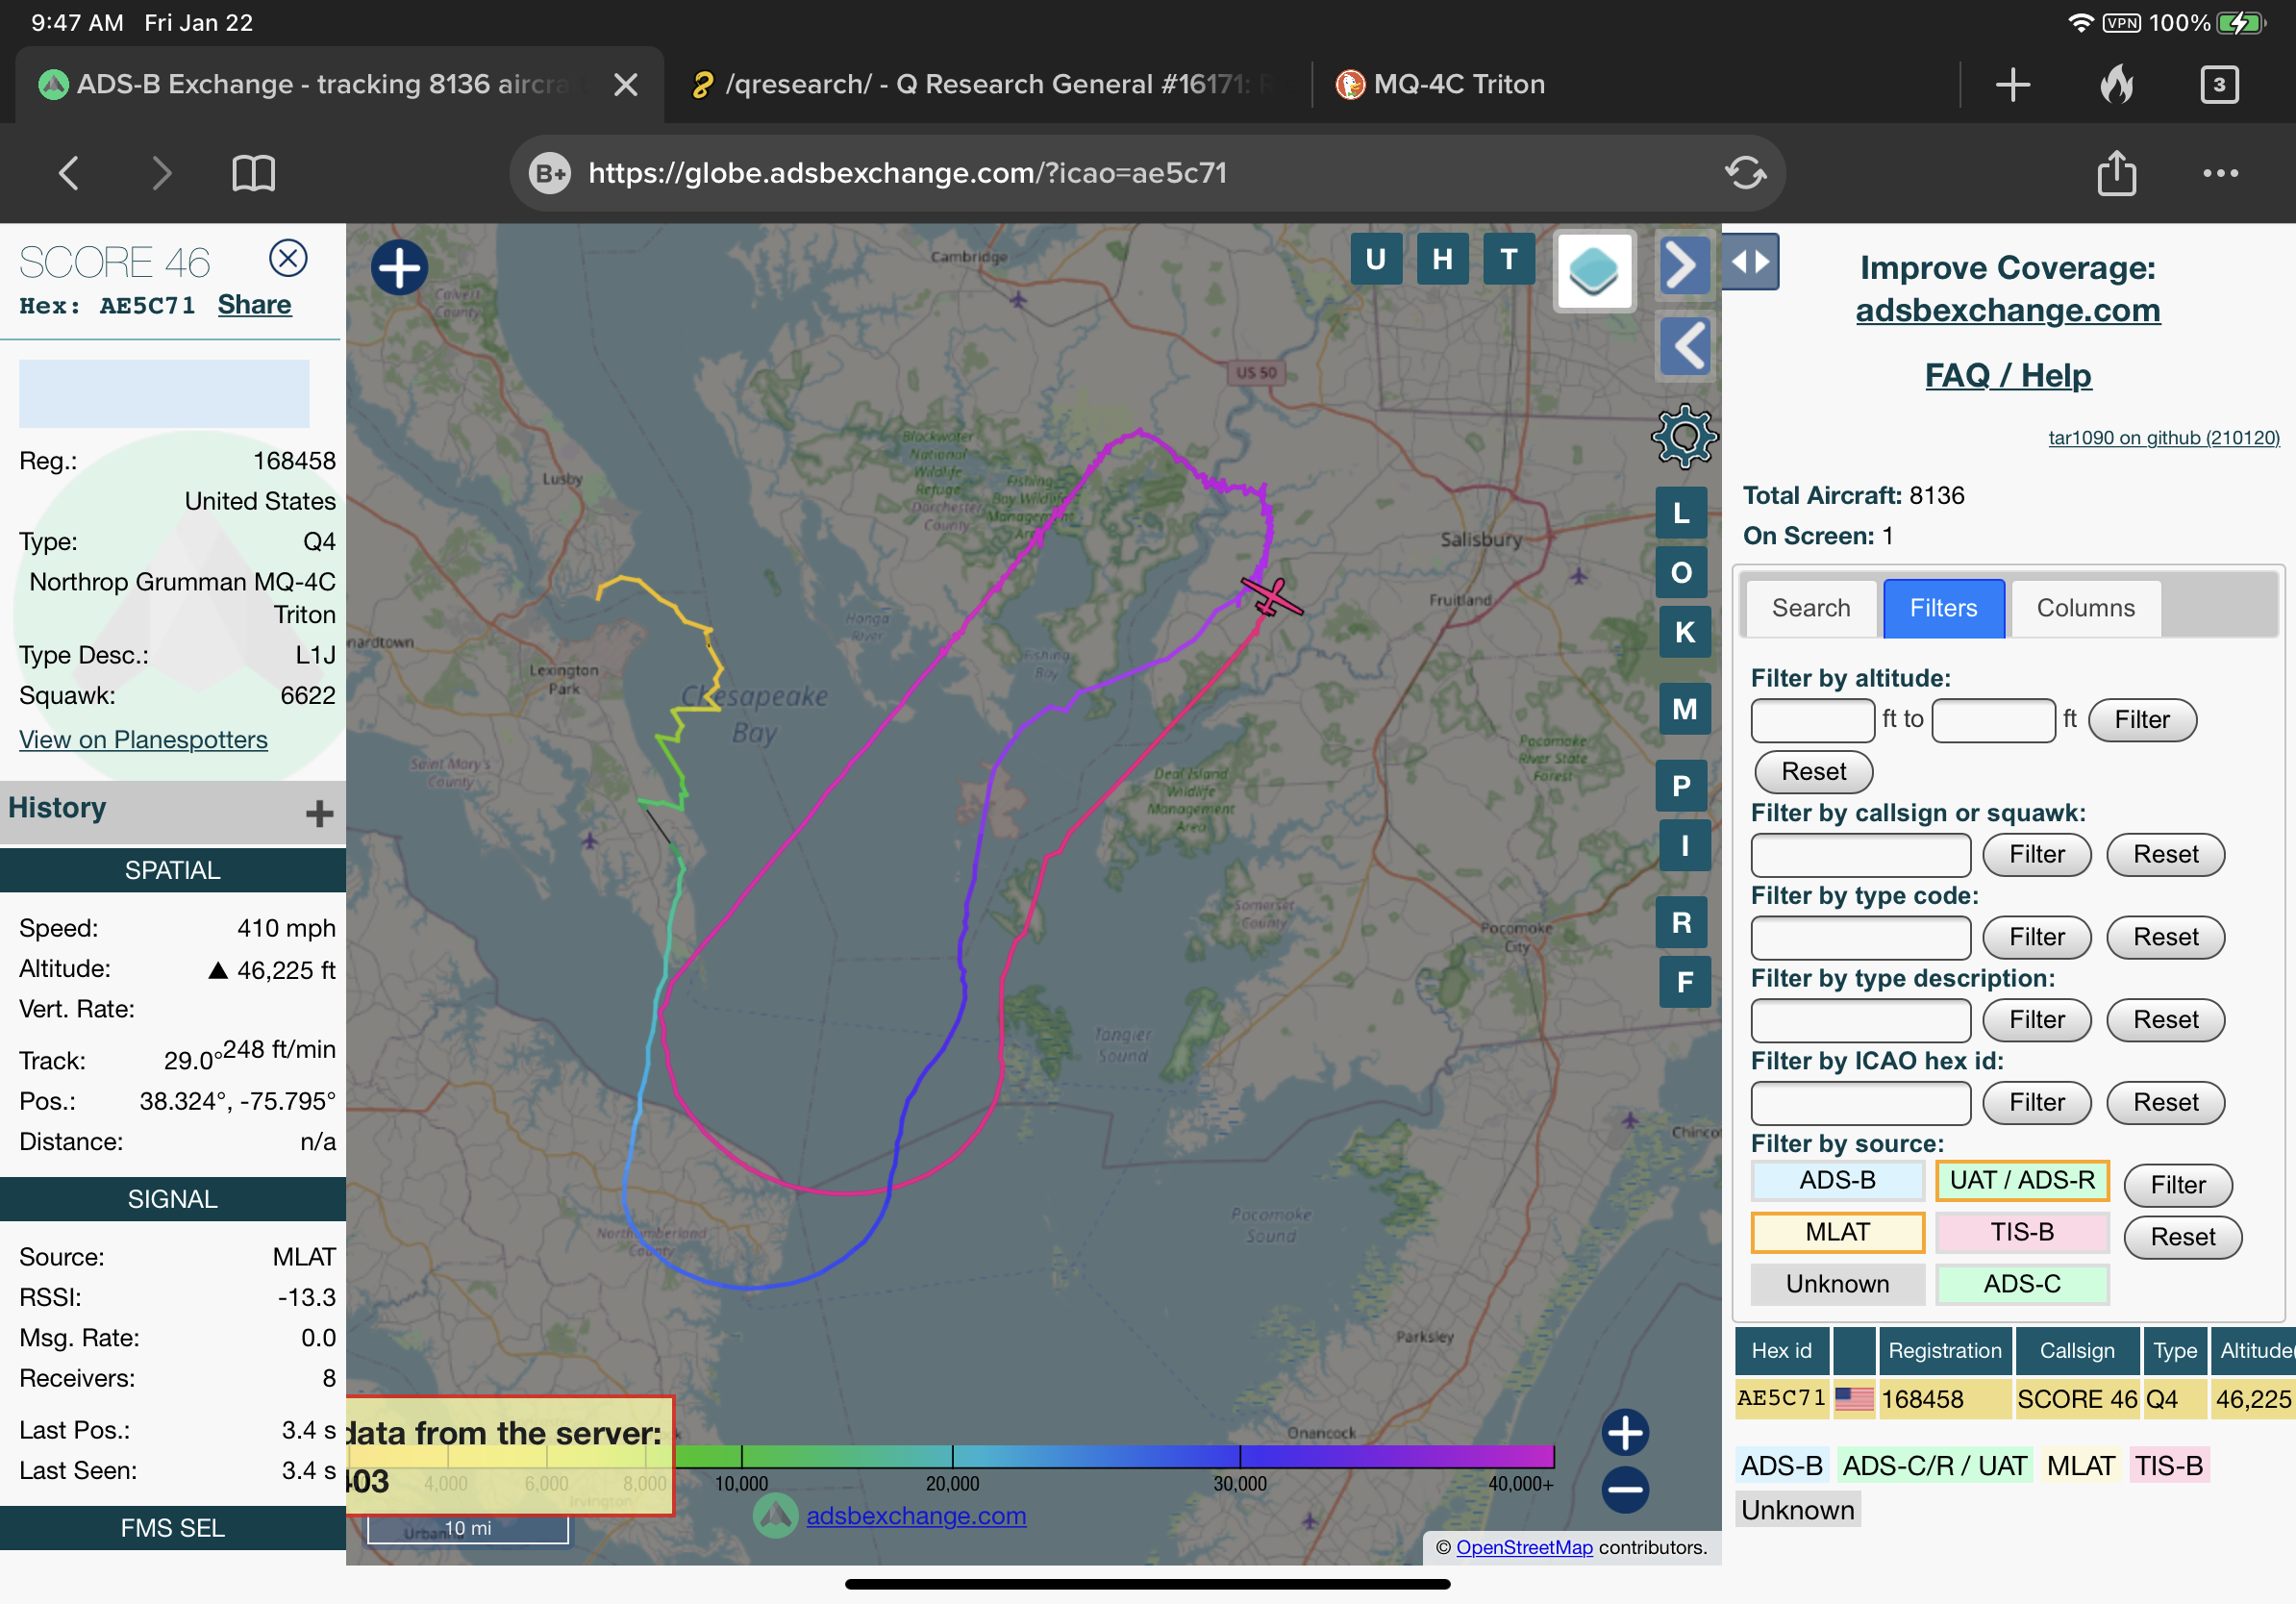Switch to the Columns tab
Image resolution: width=2296 pixels, height=1604 pixels.
(2085, 608)
